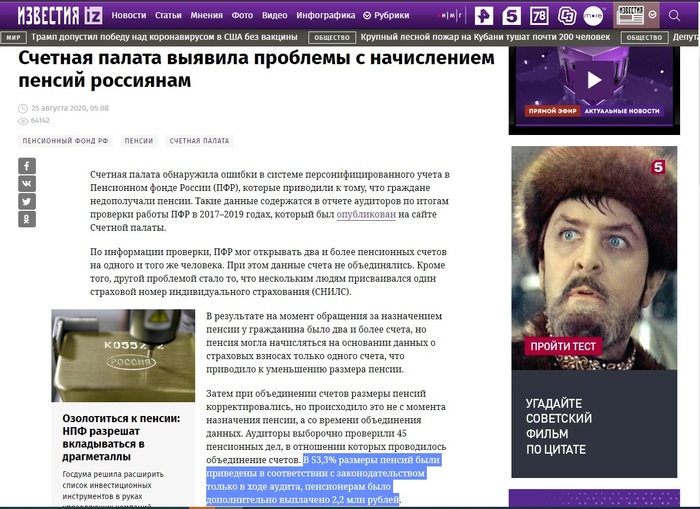Click the article date '25 августа 2020, 05:08'
The image size is (700, 509).
70,108
